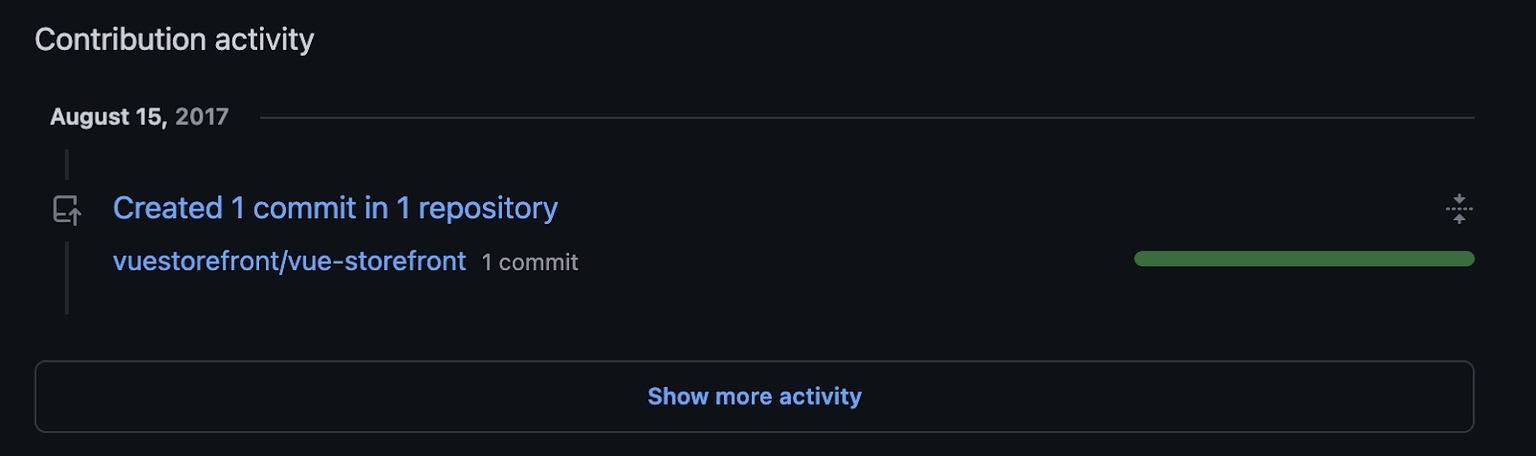Click the word repository in summary link
Viewport: 1536px width, 456px height.
point(488,208)
